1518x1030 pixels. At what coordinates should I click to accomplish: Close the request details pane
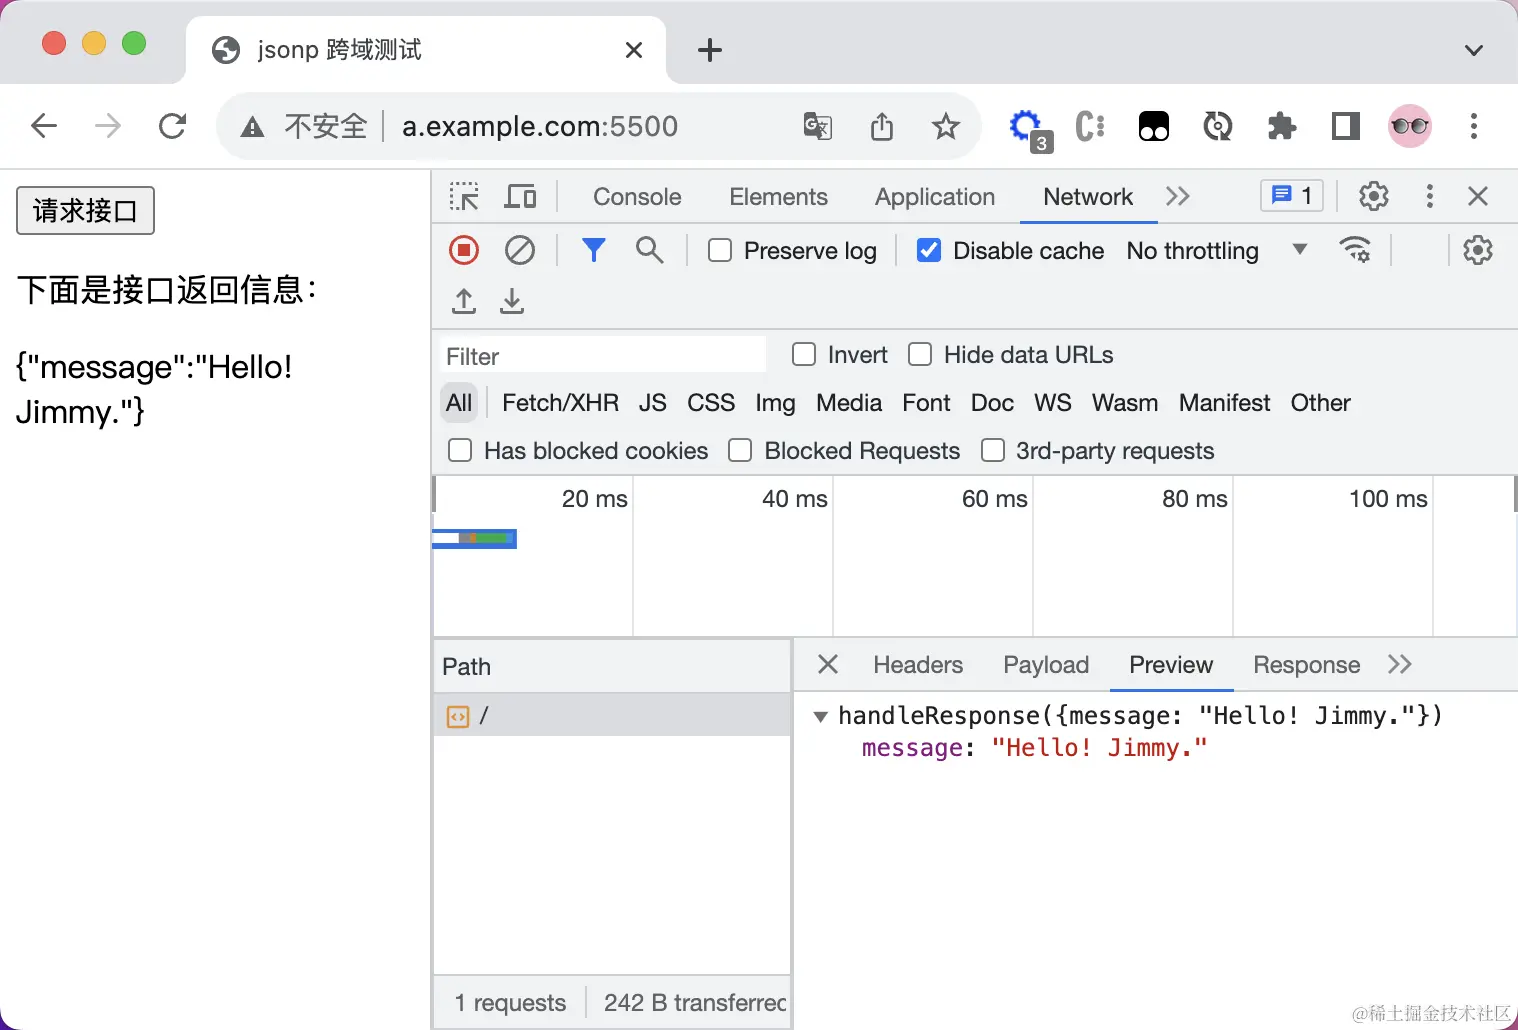click(x=828, y=664)
